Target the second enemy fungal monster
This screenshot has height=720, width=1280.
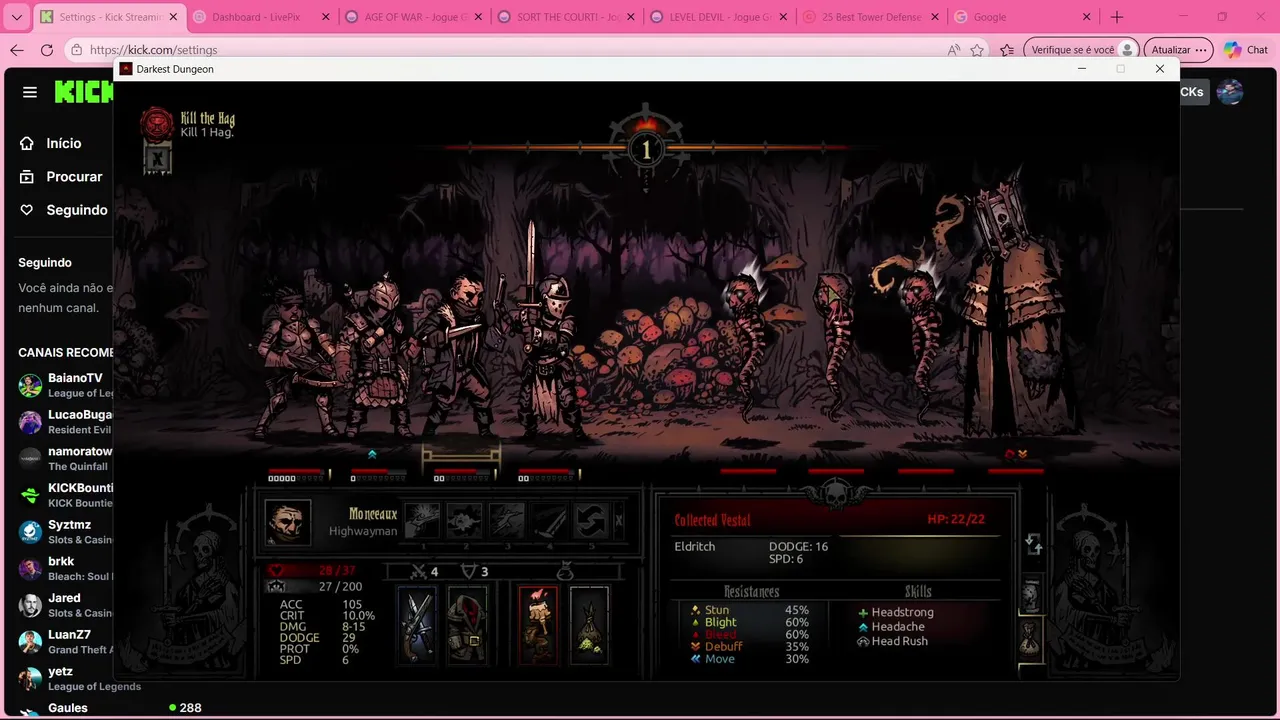(832, 345)
